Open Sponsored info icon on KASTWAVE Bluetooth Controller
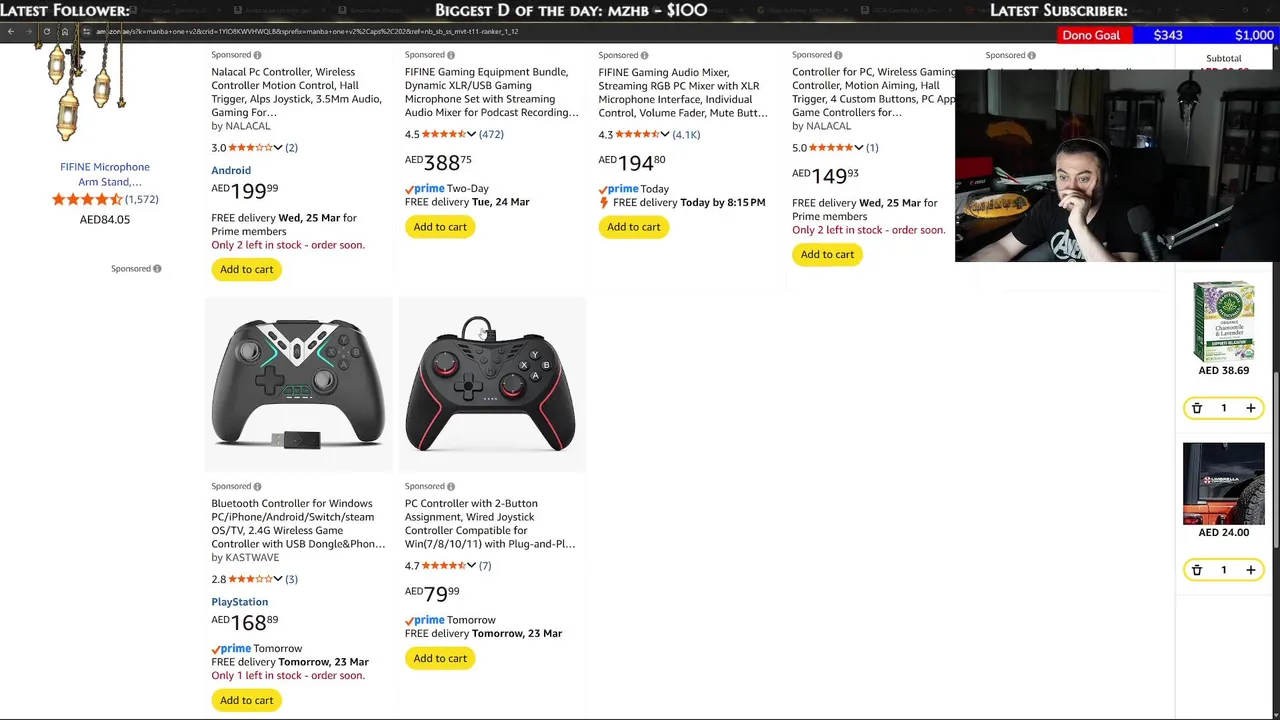Screen dimensions: 1280x720 tap(257, 487)
